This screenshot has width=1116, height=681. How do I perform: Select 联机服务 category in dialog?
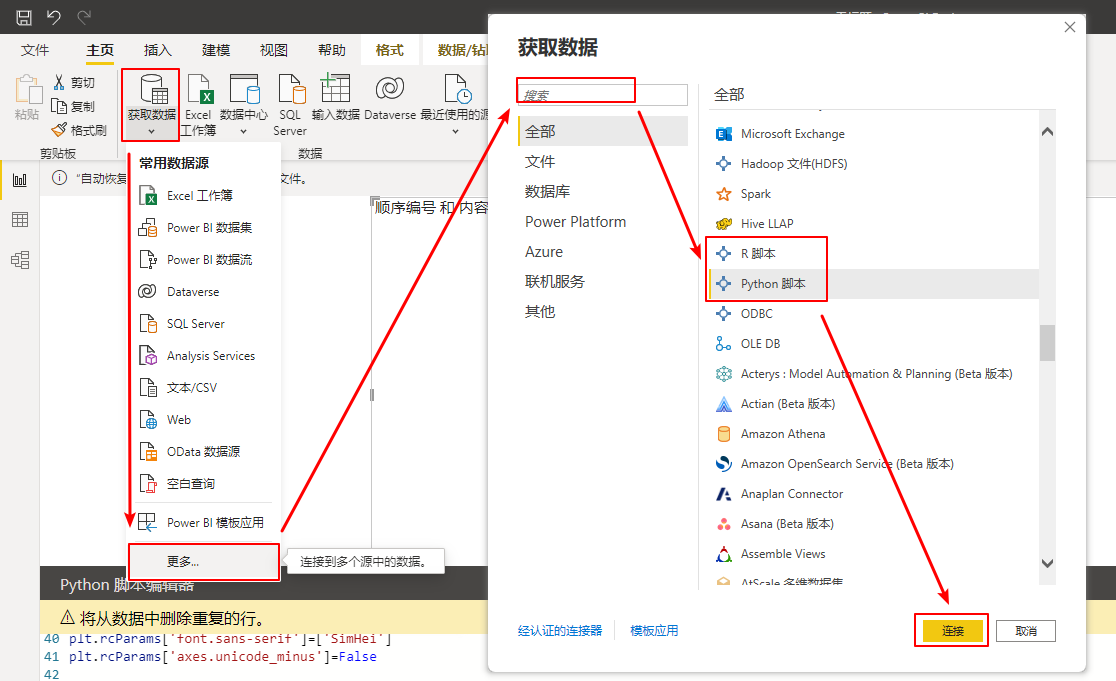(x=603, y=281)
